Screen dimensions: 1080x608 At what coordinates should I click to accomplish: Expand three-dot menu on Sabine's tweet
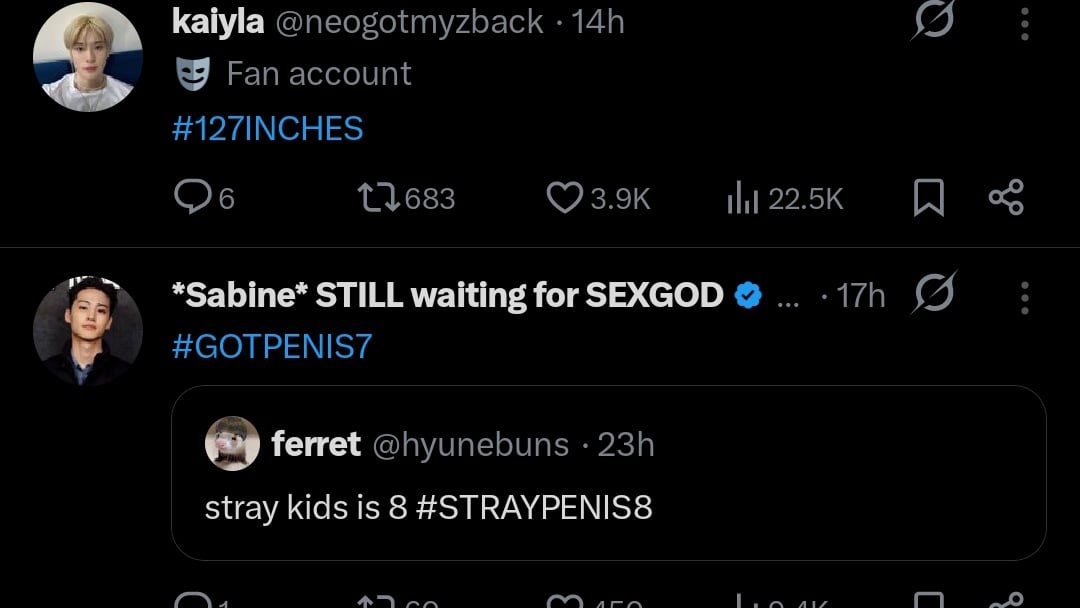[x=1025, y=296]
